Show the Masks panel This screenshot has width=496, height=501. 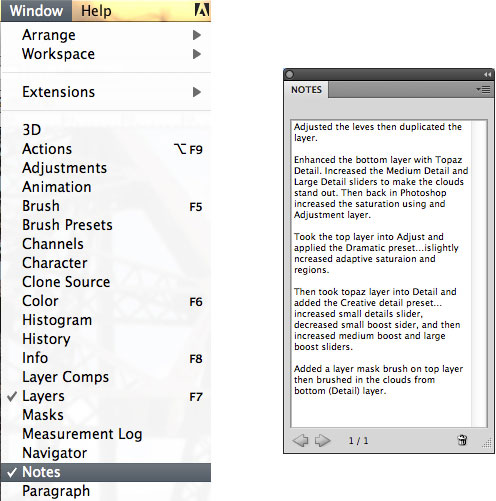[106, 415]
